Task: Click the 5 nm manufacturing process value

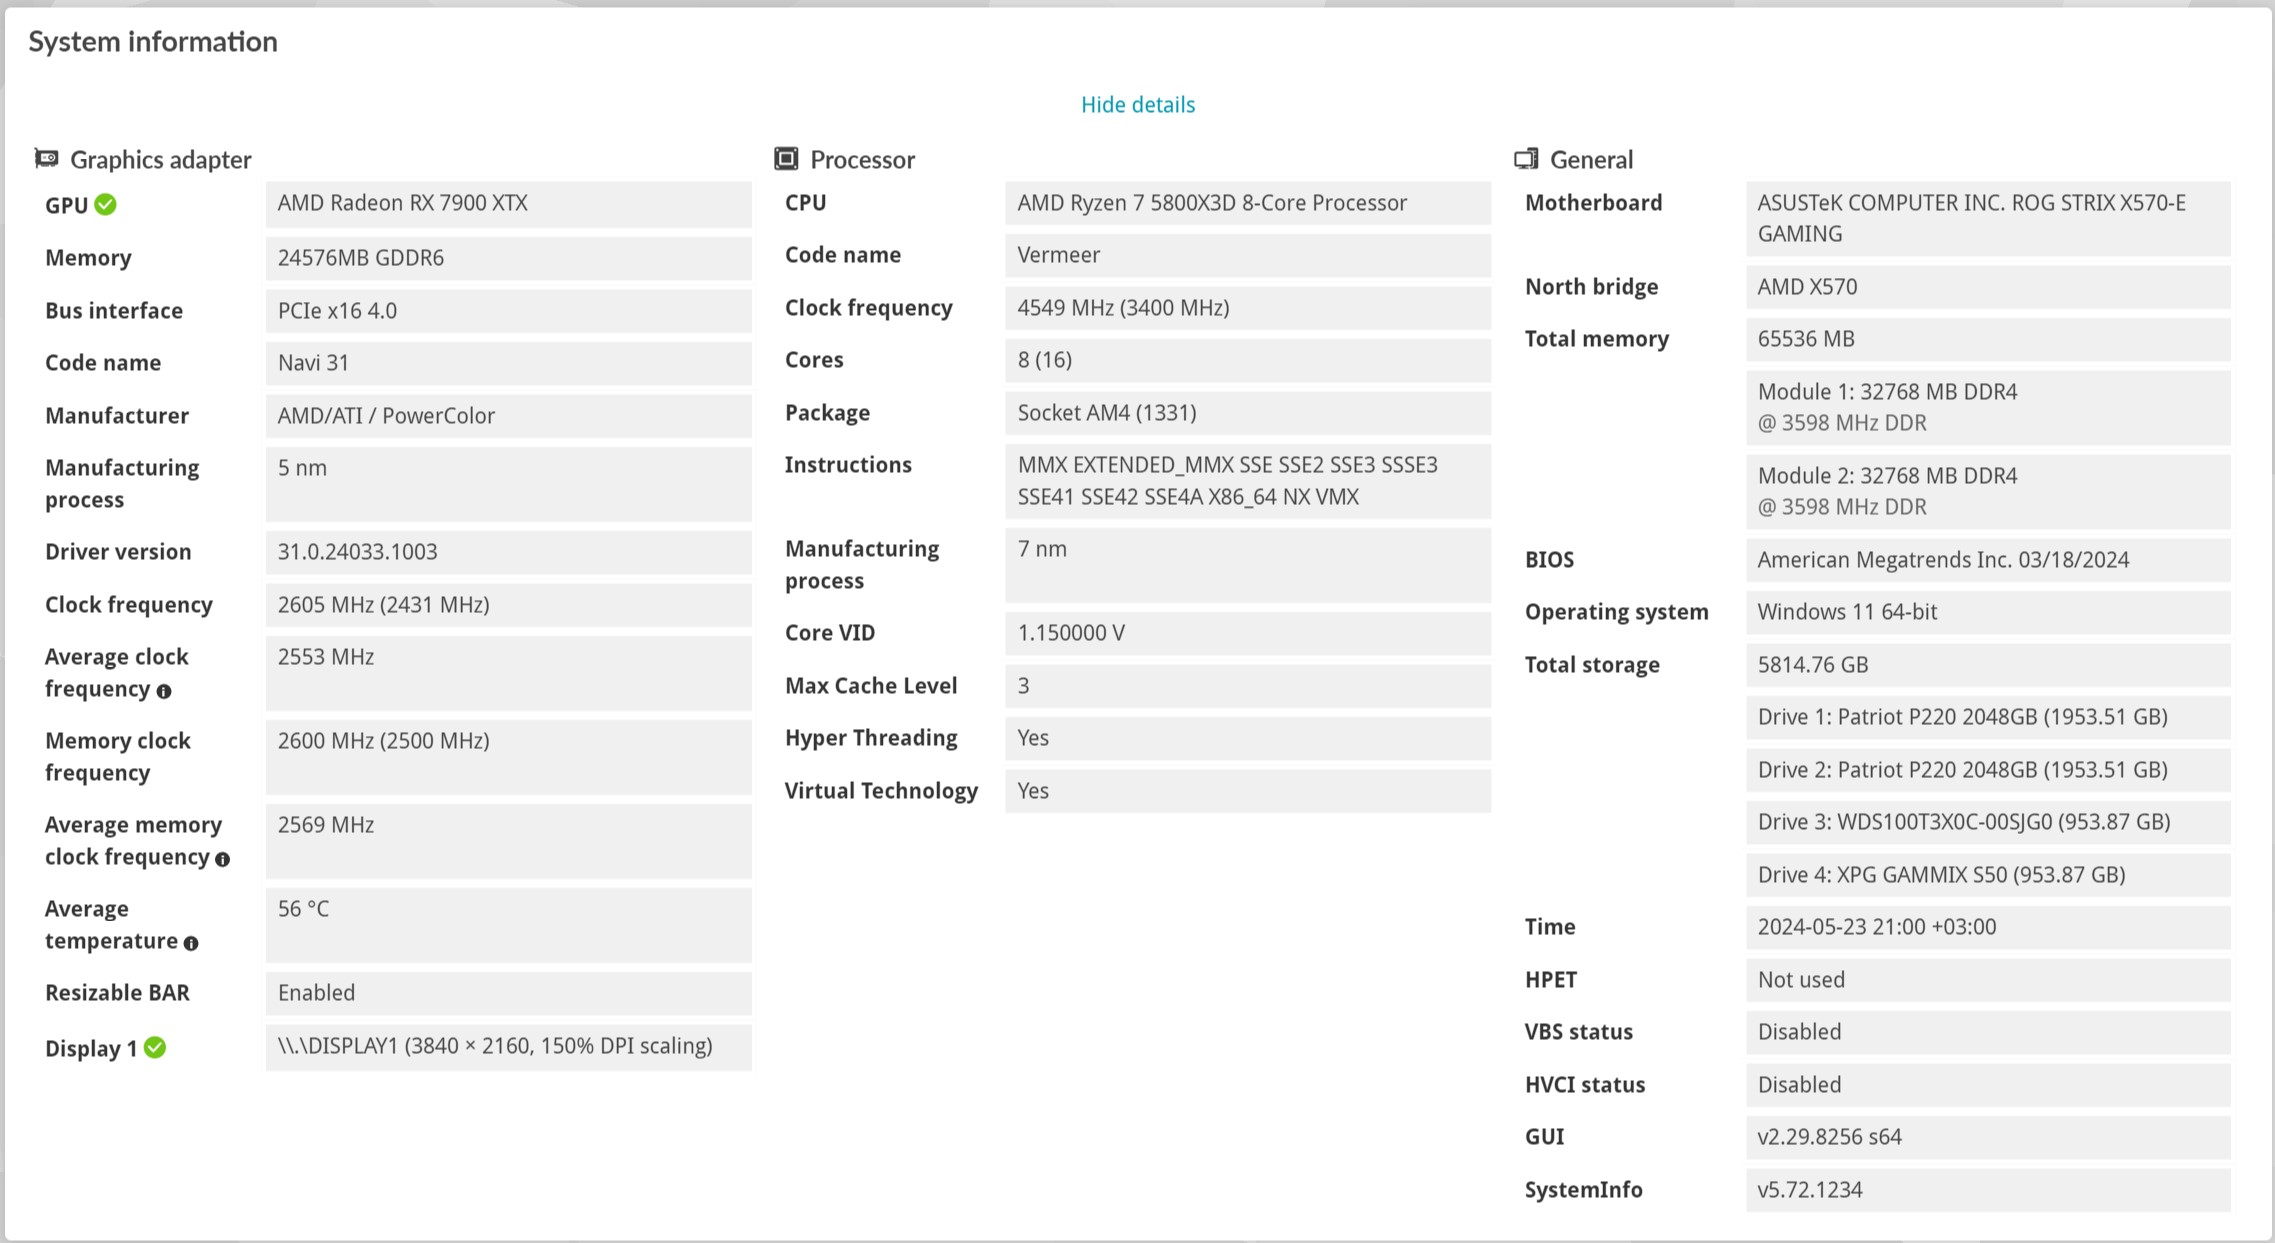Action: click(x=508, y=484)
